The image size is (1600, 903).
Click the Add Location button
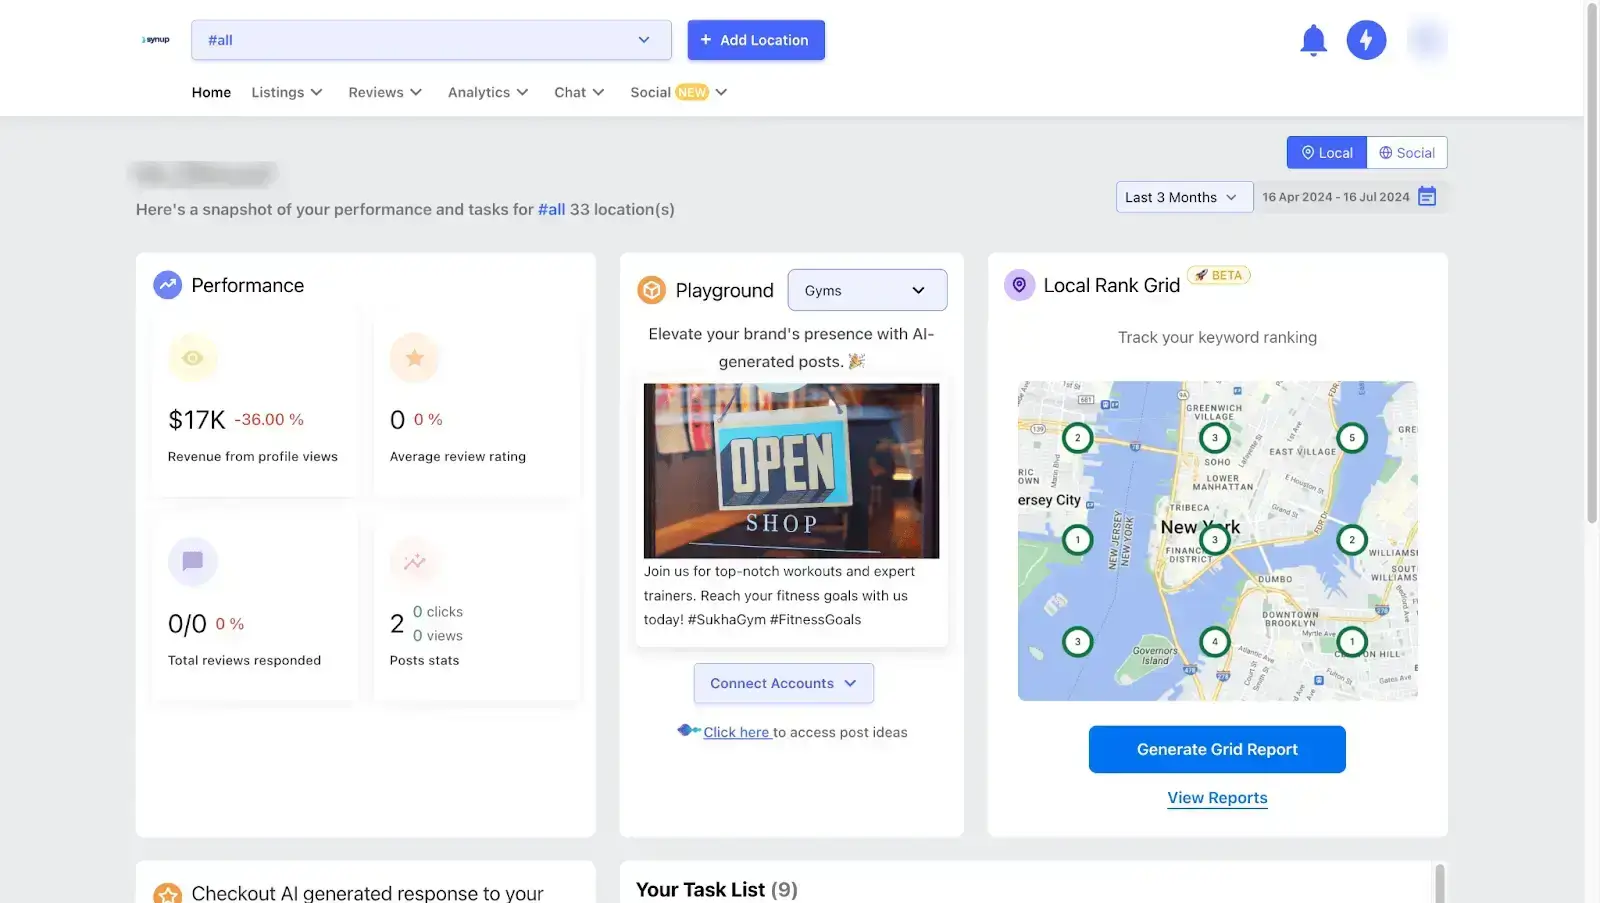756,40
